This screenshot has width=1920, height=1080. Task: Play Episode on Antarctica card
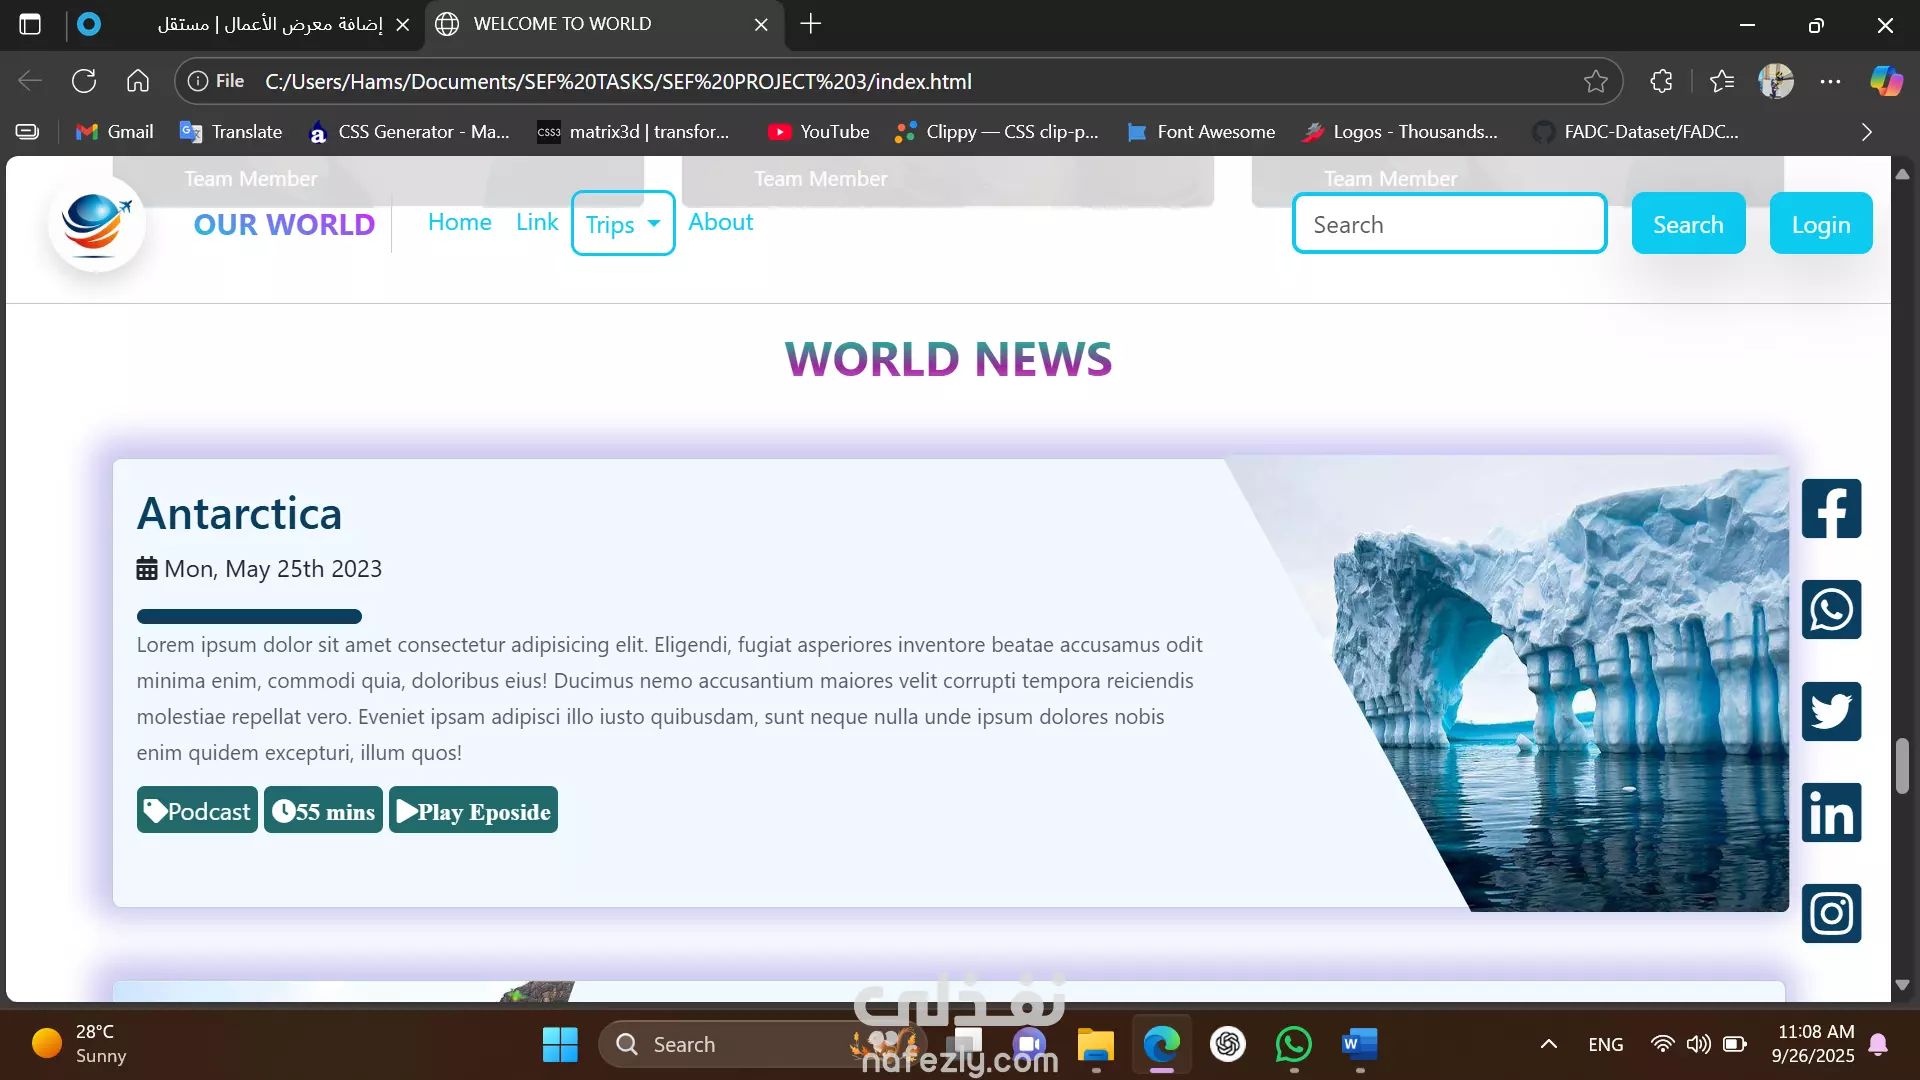click(473, 811)
